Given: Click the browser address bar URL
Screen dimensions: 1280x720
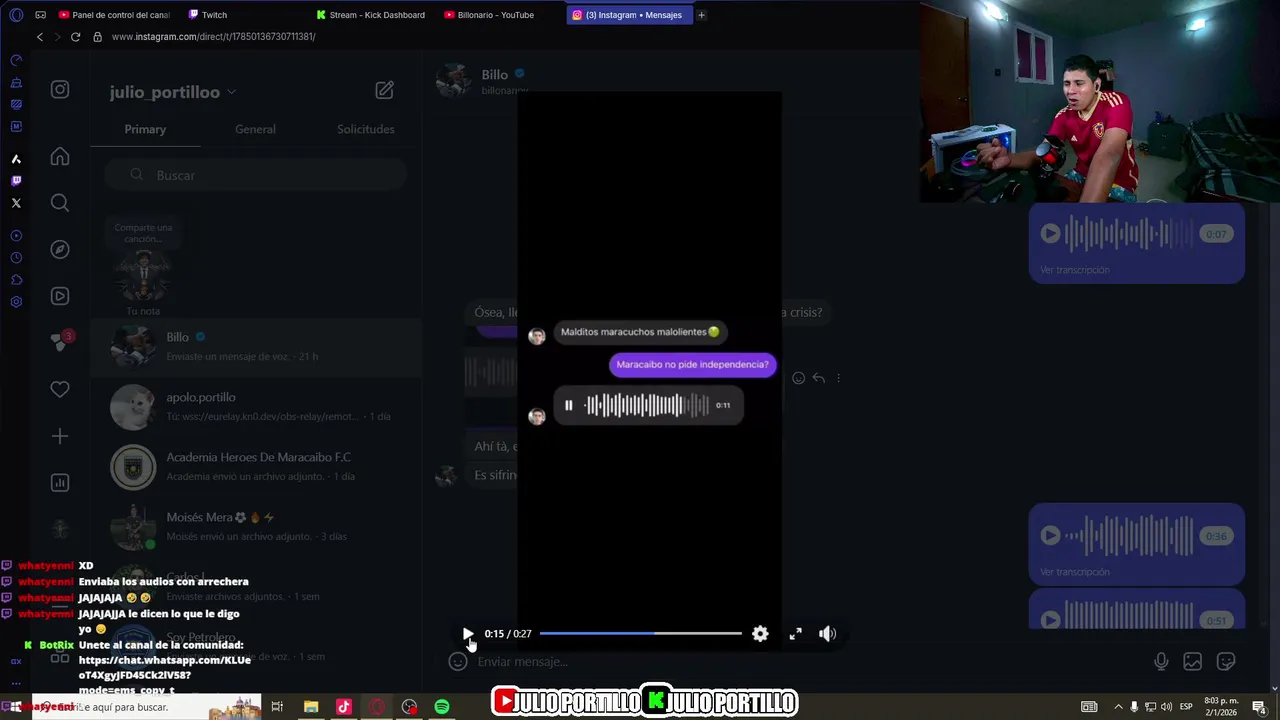Looking at the screenshot, I should (213, 36).
